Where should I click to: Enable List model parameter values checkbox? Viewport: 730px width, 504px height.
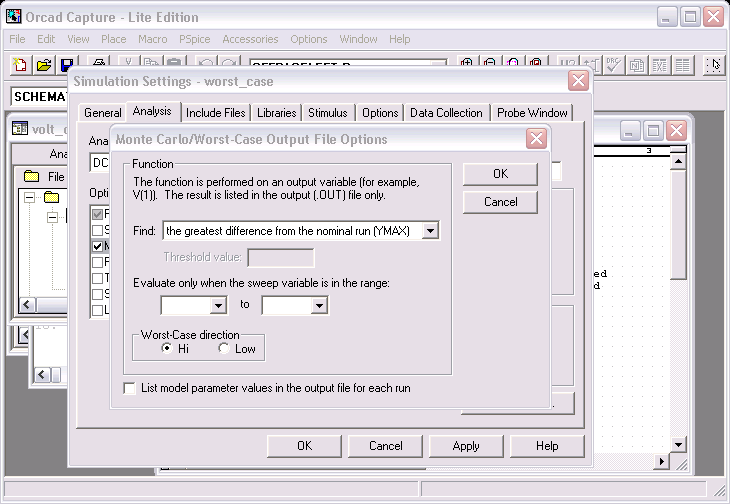[129, 388]
